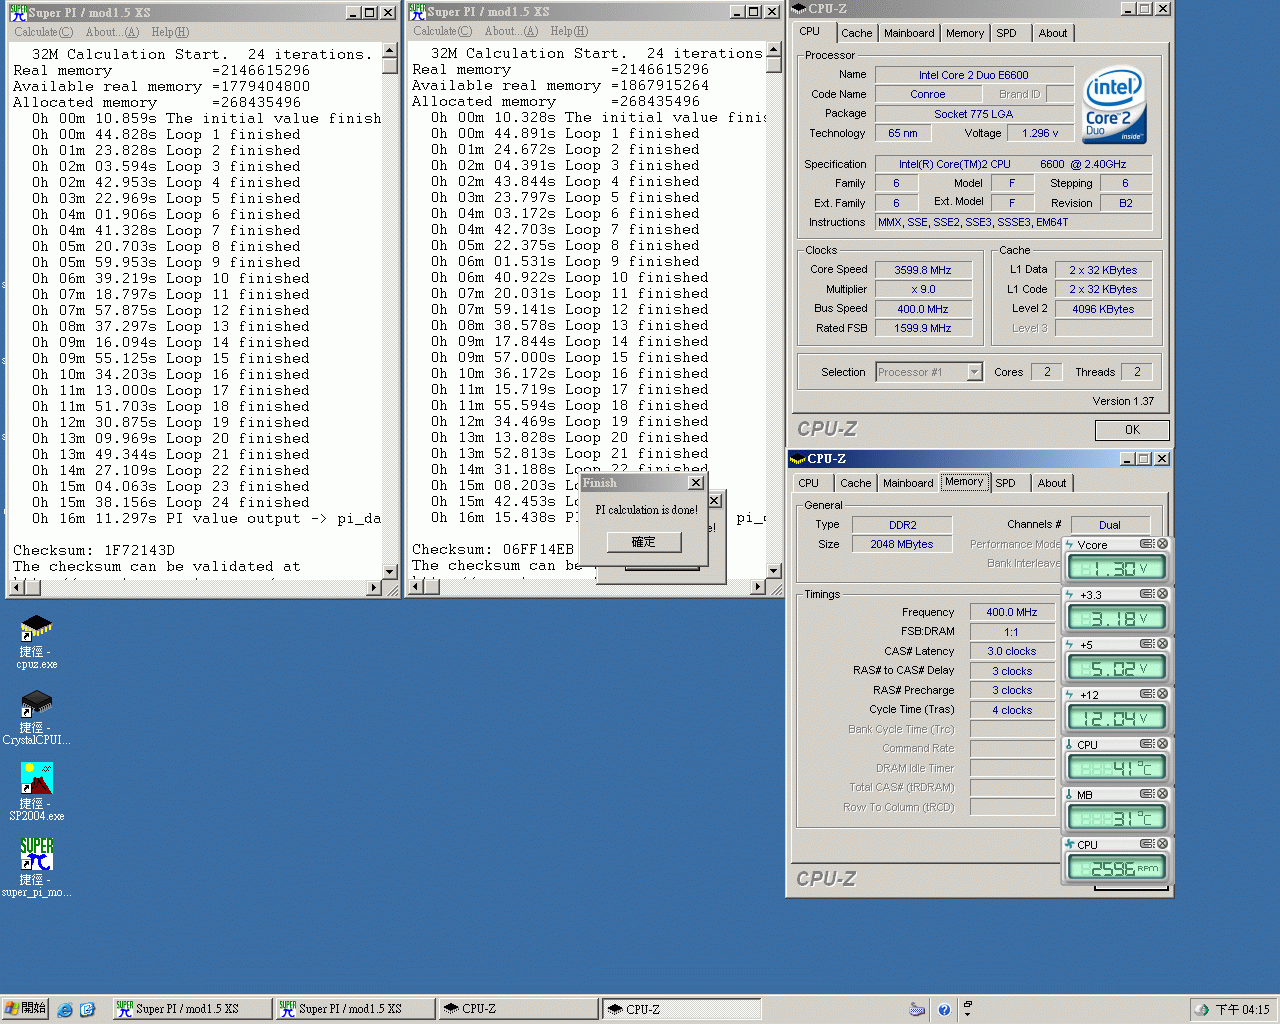This screenshot has width=1280, height=1024.
Task: Close the CPU fan RPM sensor gadget
Action: [x=1162, y=844]
